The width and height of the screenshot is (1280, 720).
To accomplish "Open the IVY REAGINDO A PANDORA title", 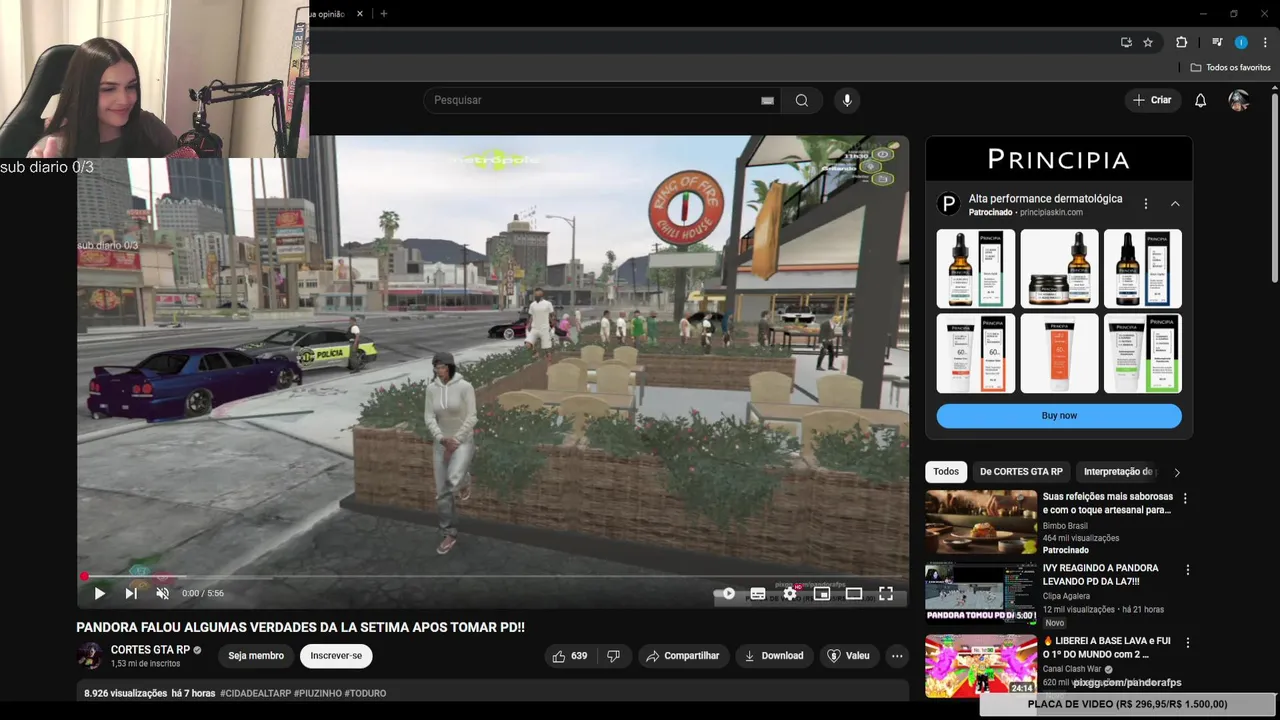I will [x=1101, y=574].
